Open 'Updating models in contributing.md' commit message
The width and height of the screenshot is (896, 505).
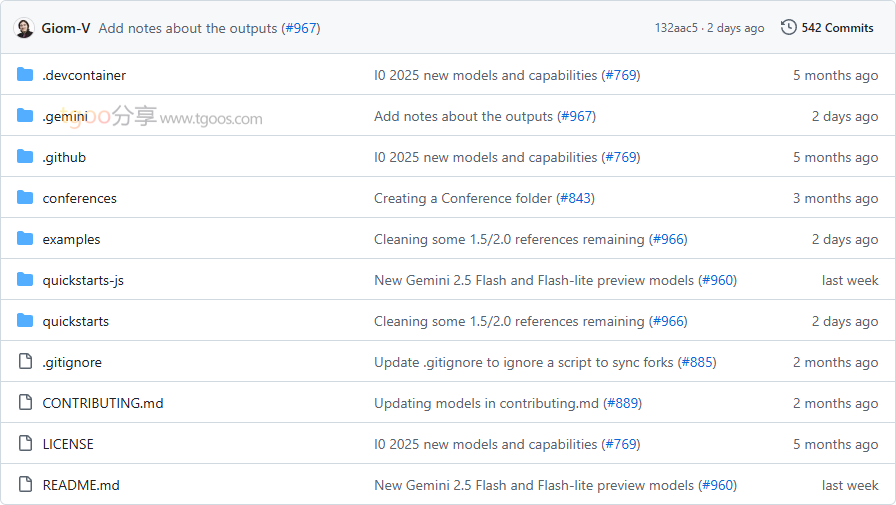486,403
